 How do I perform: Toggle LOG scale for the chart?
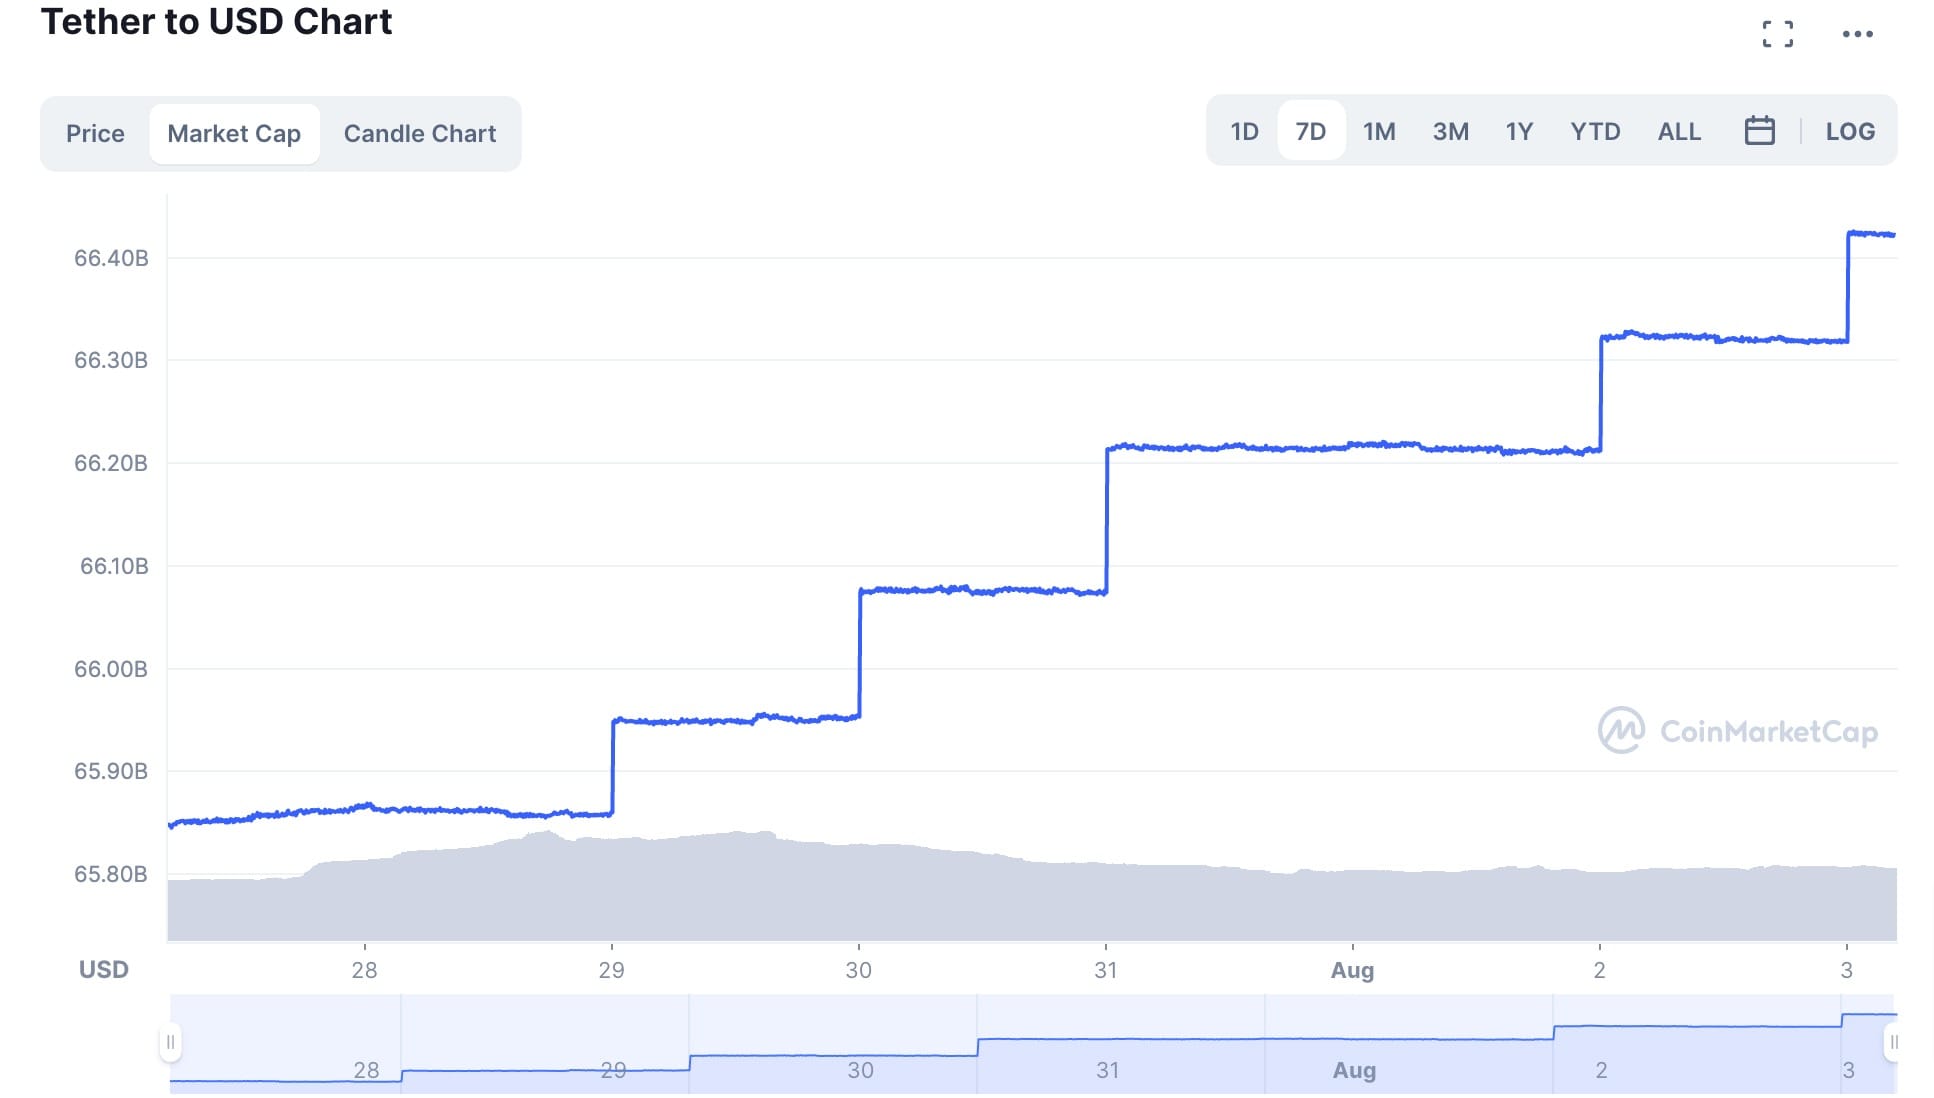pyautogui.click(x=1851, y=131)
